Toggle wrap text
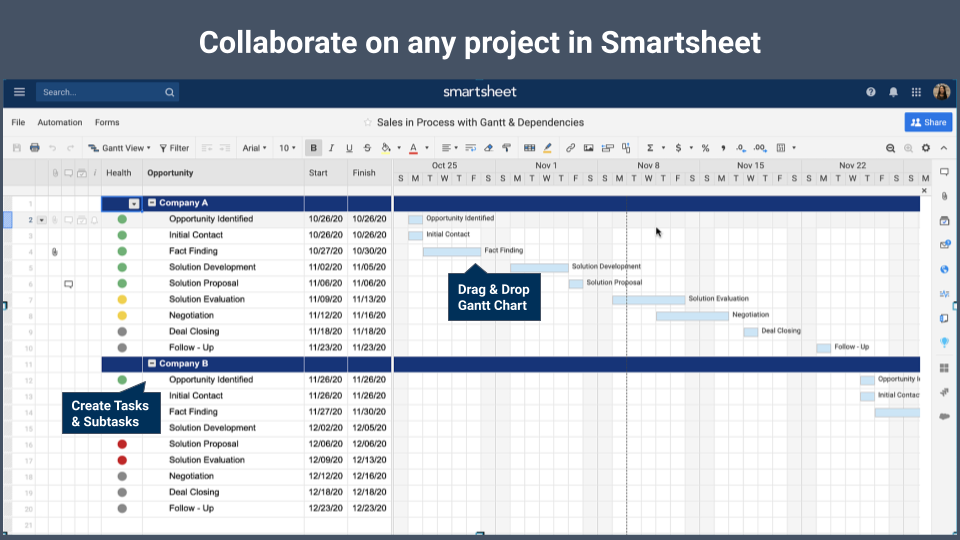The height and width of the screenshot is (540, 960). 470,148
